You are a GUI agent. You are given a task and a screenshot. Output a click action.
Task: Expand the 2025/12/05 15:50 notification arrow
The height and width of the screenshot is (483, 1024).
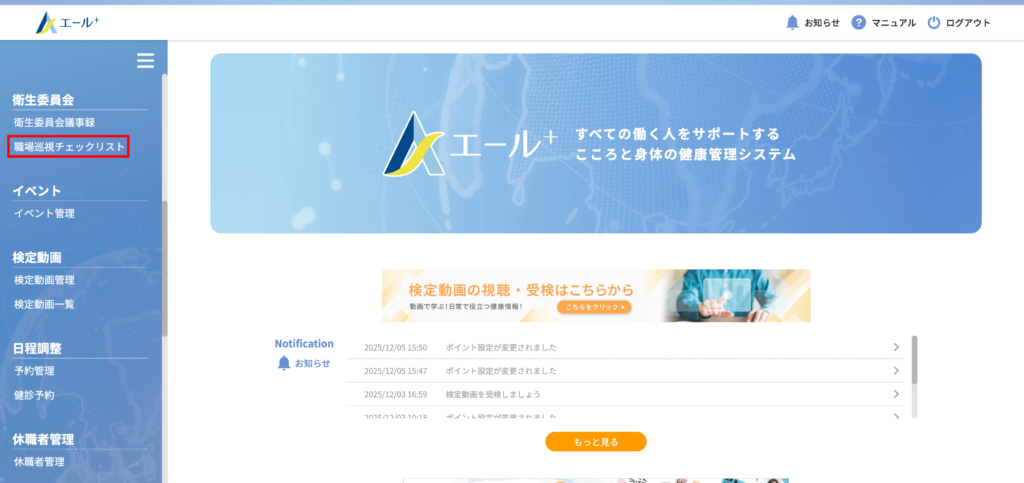tap(896, 347)
